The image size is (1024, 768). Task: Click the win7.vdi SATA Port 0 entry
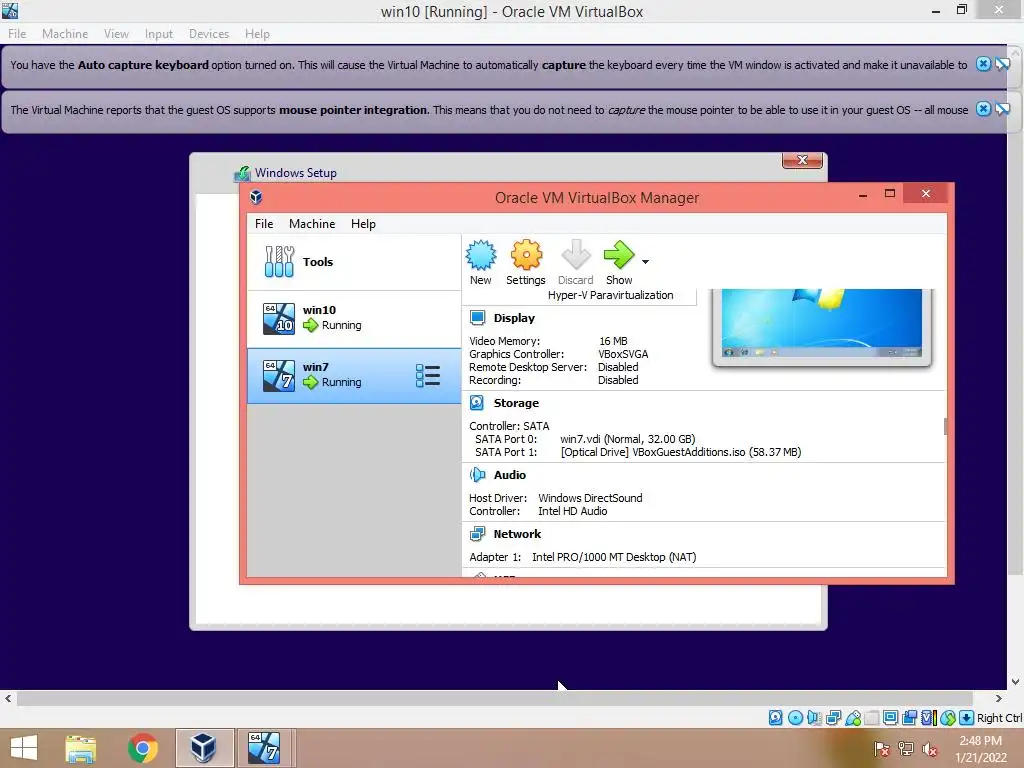[628, 439]
